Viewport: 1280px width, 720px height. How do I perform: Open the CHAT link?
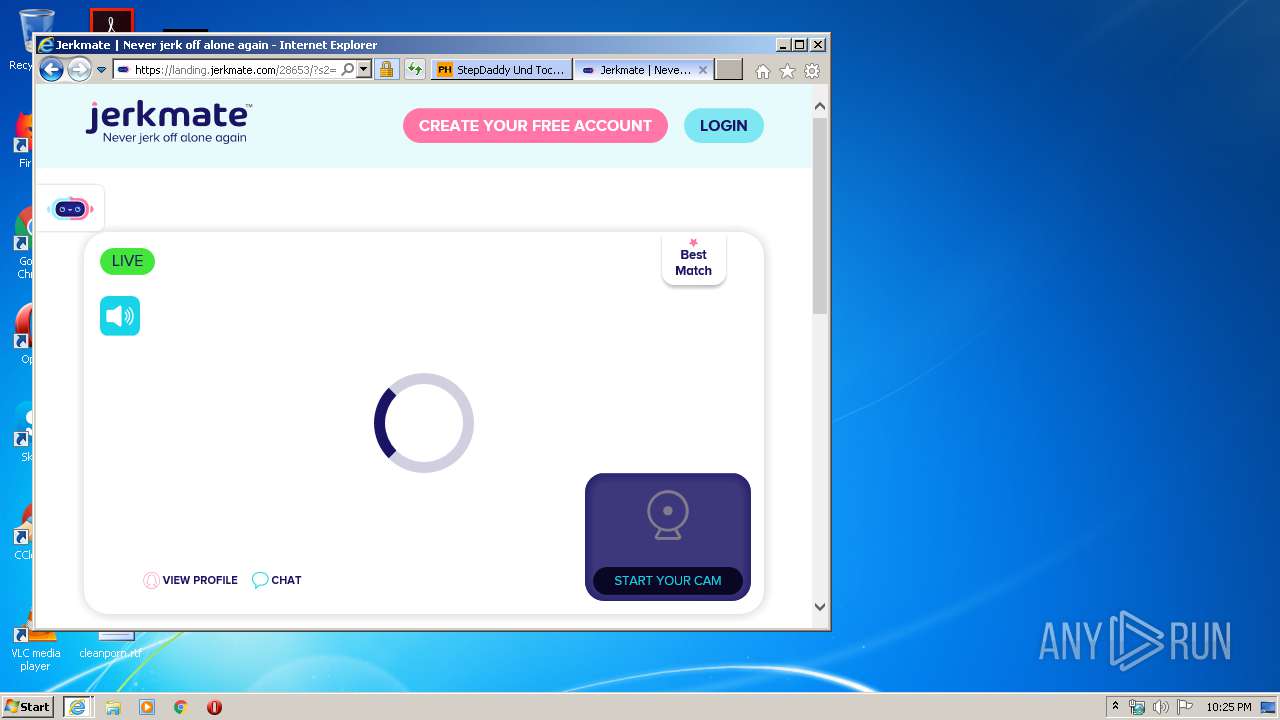tap(277, 580)
